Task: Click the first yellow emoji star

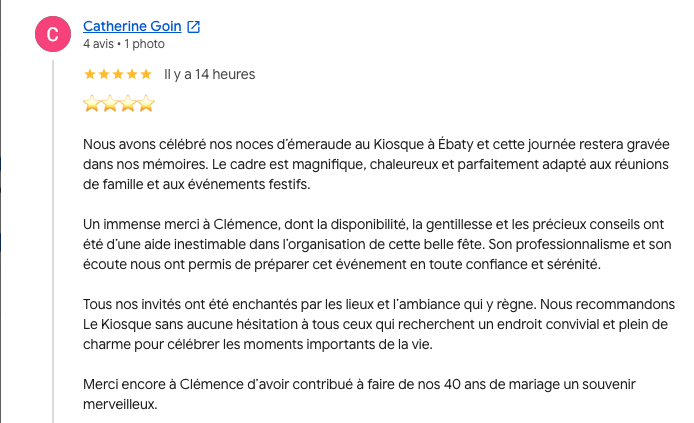Action: pos(92,104)
